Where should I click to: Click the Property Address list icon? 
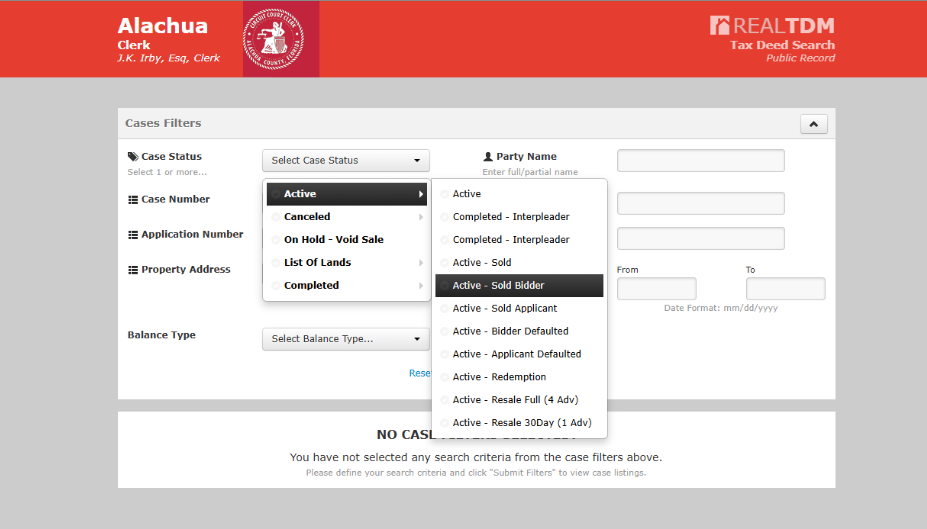coord(132,270)
